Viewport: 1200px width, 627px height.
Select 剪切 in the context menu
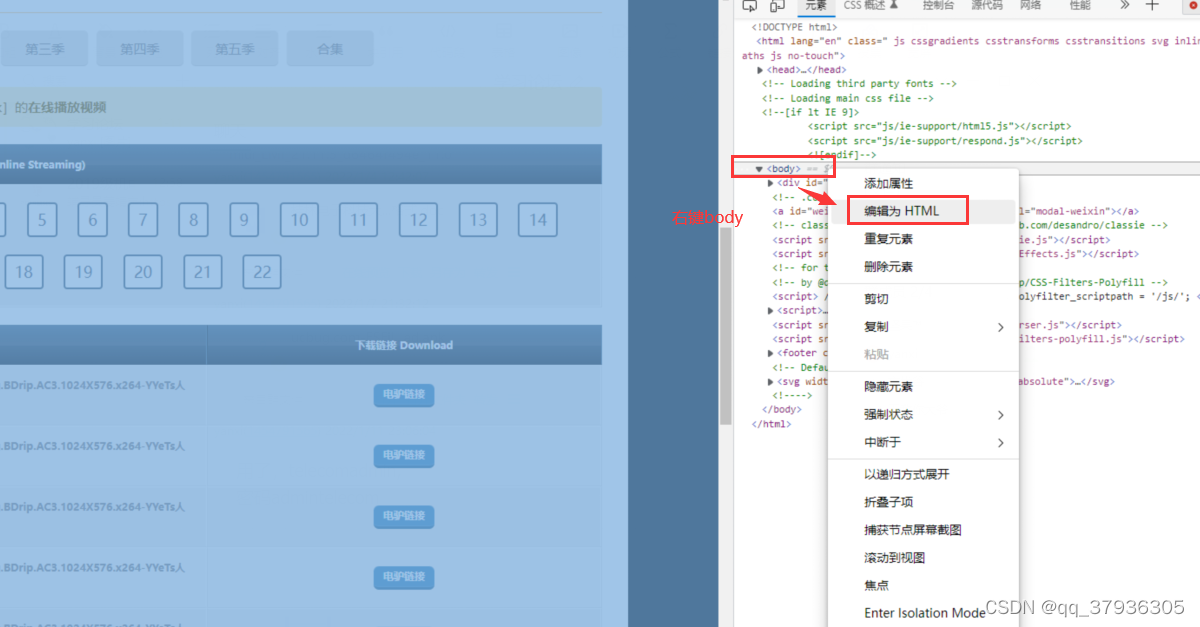coord(923,299)
